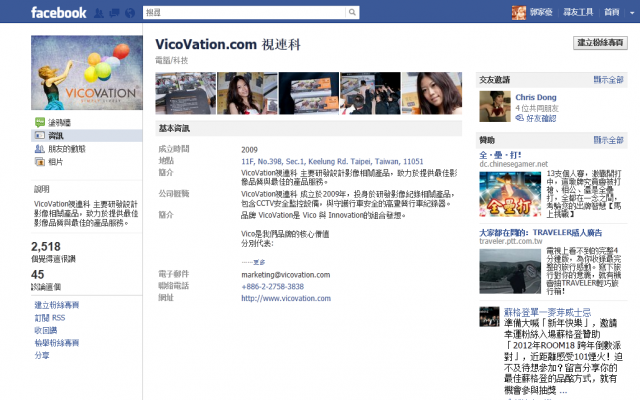Click the Keelung Rd. Taipei address link

pyautogui.click(x=332, y=162)
